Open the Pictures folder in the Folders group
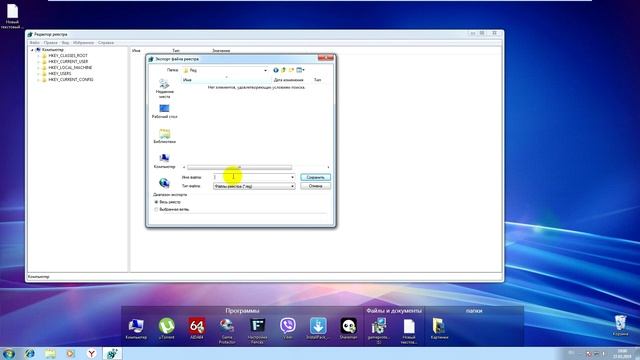The height and width of the screenshot is (360, 640). (x=439, y=329)
